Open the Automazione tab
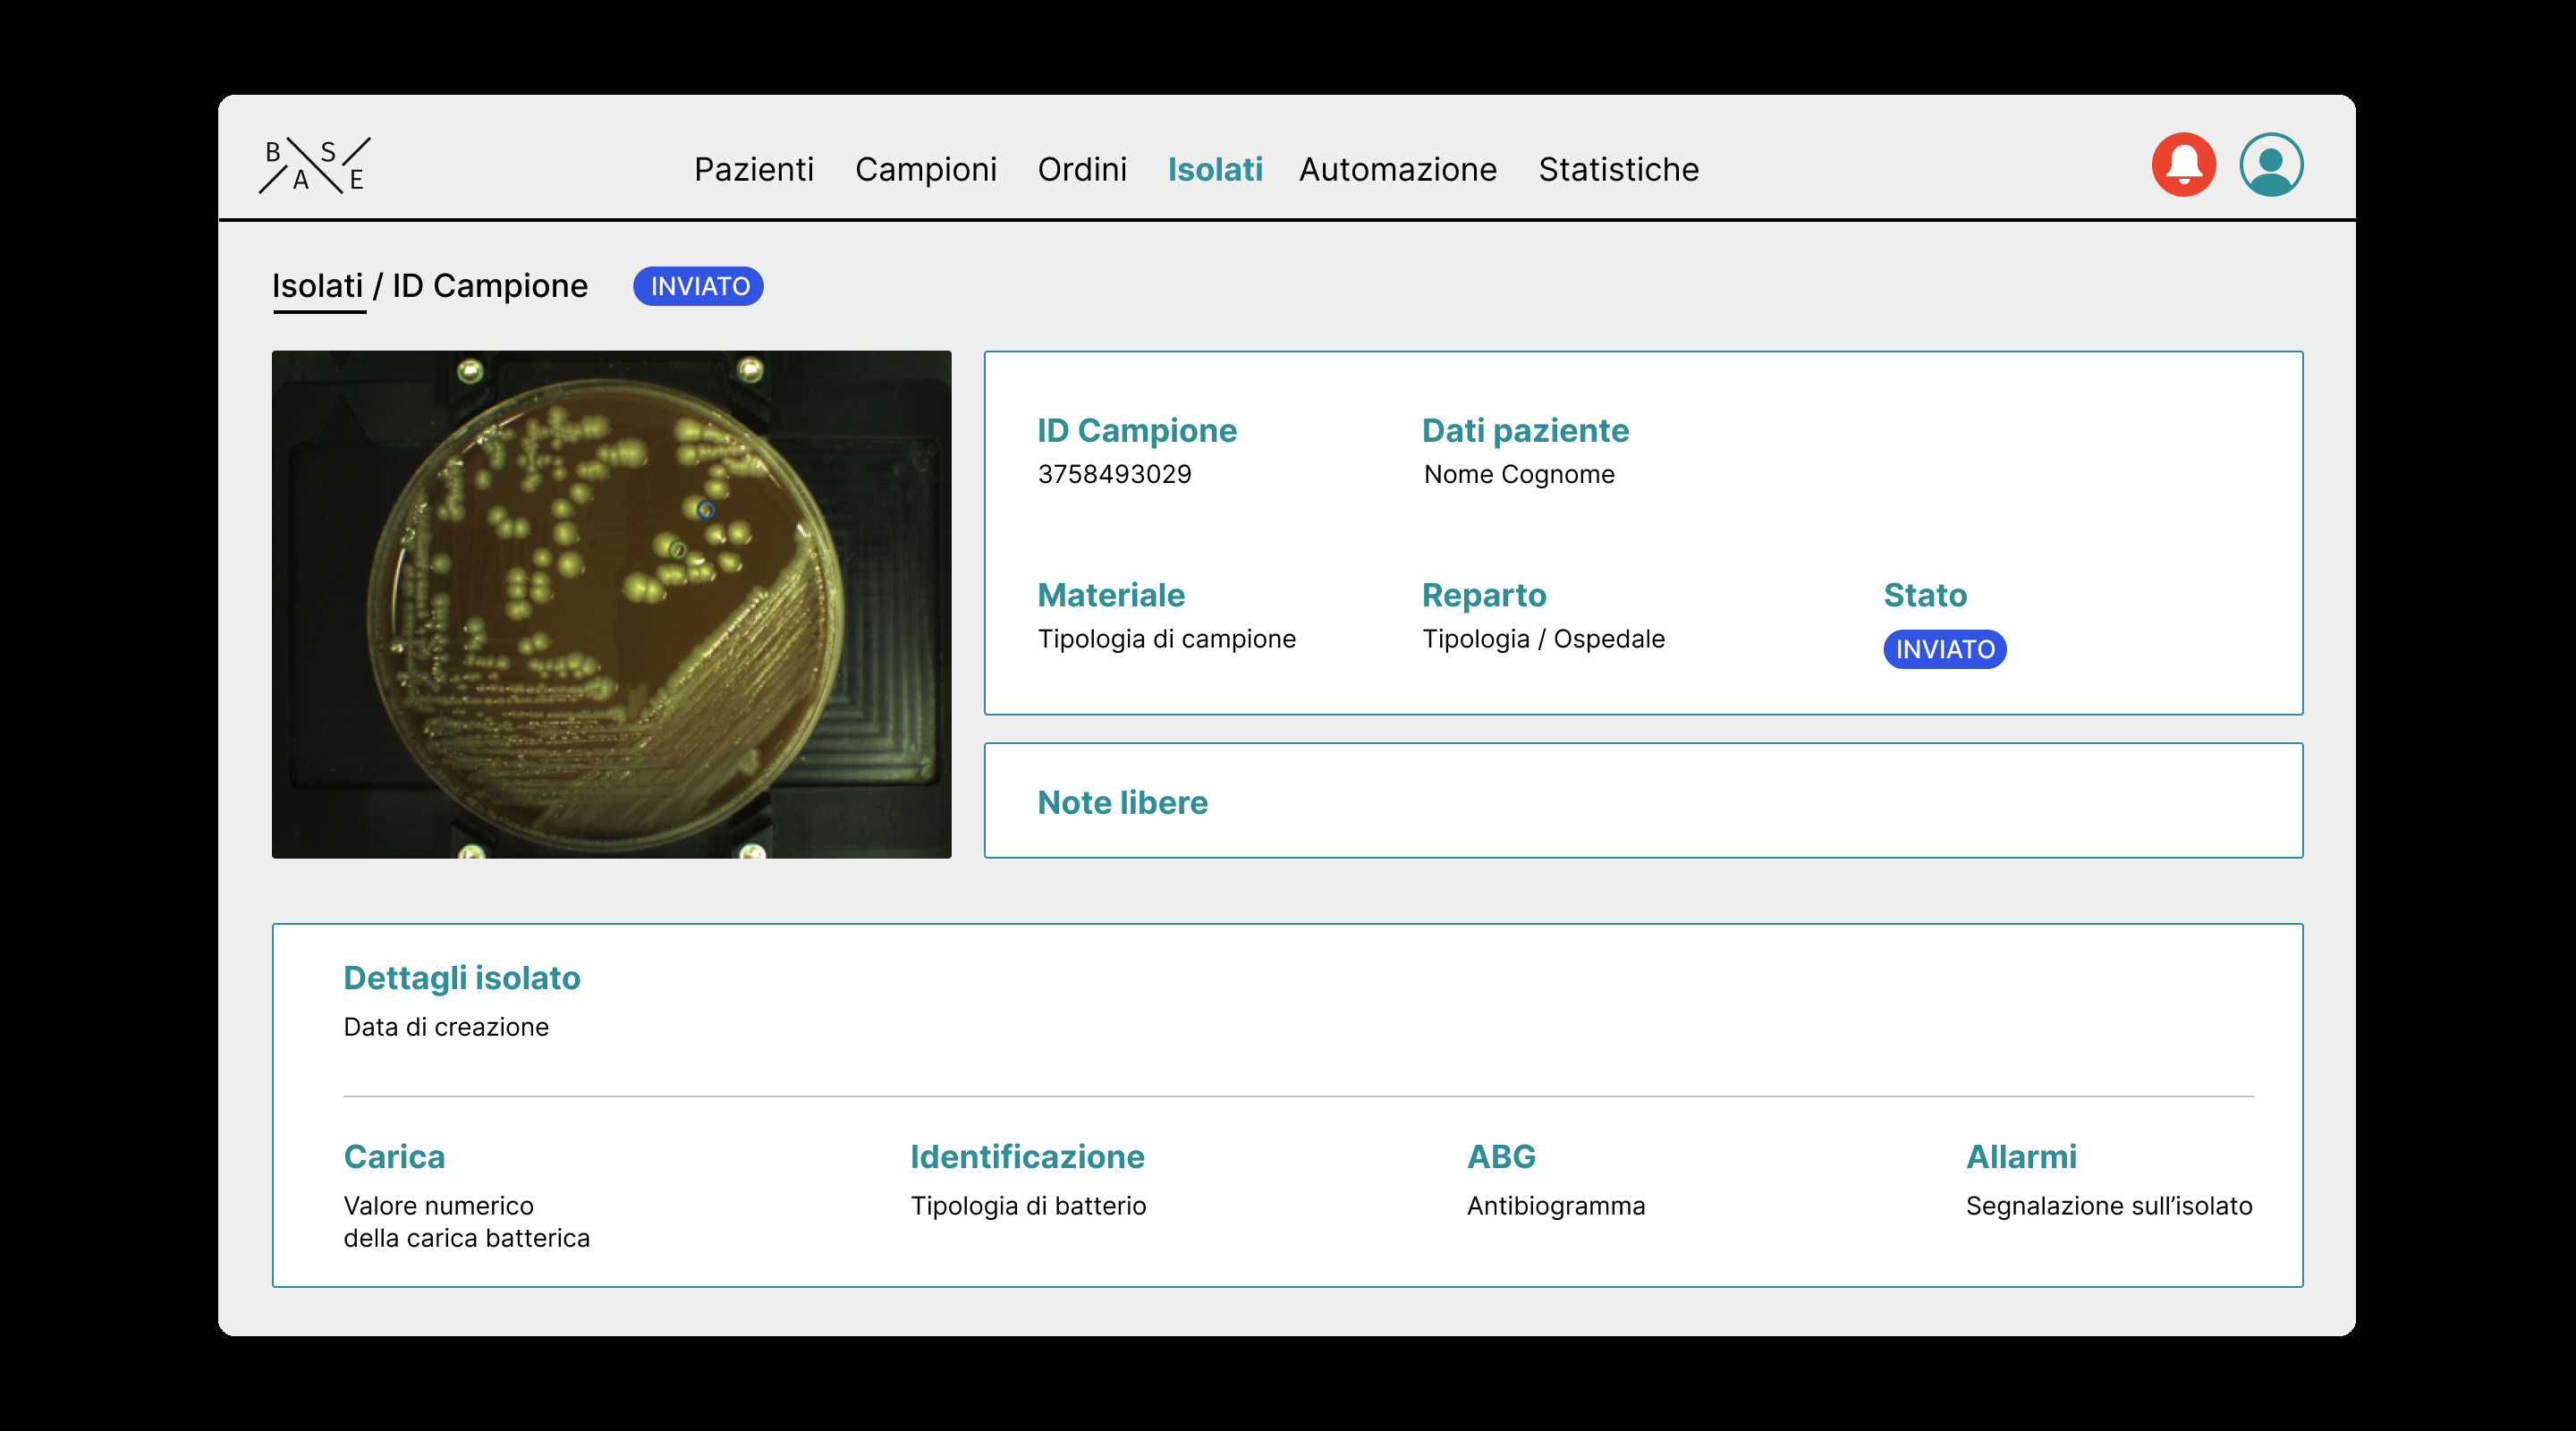 [1398, 169]
